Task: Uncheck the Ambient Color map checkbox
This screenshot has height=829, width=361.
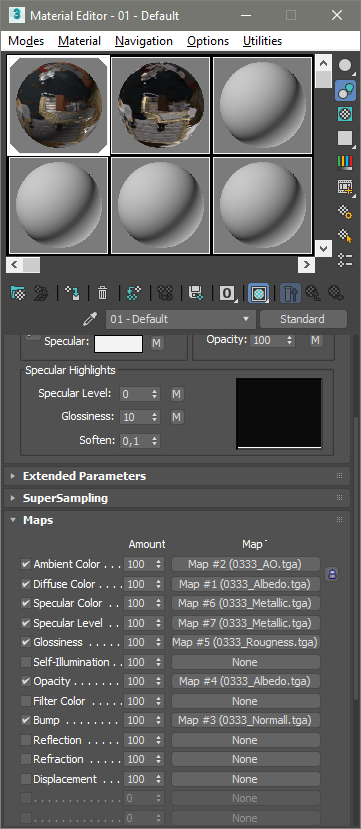Action: pos(25,564)
